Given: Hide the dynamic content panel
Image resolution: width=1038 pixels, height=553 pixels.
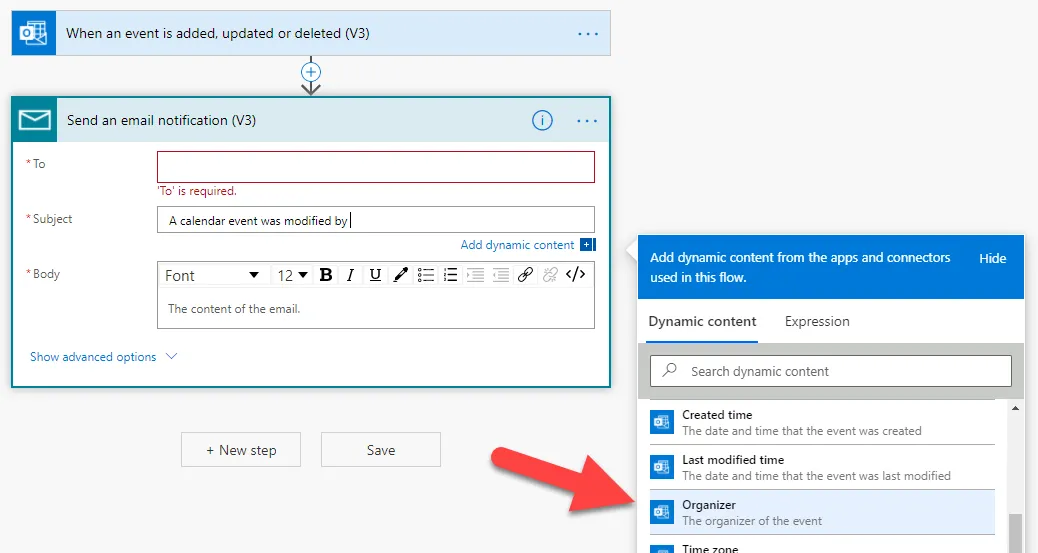Looking at the screenshot, I should [x=992, y=258].
